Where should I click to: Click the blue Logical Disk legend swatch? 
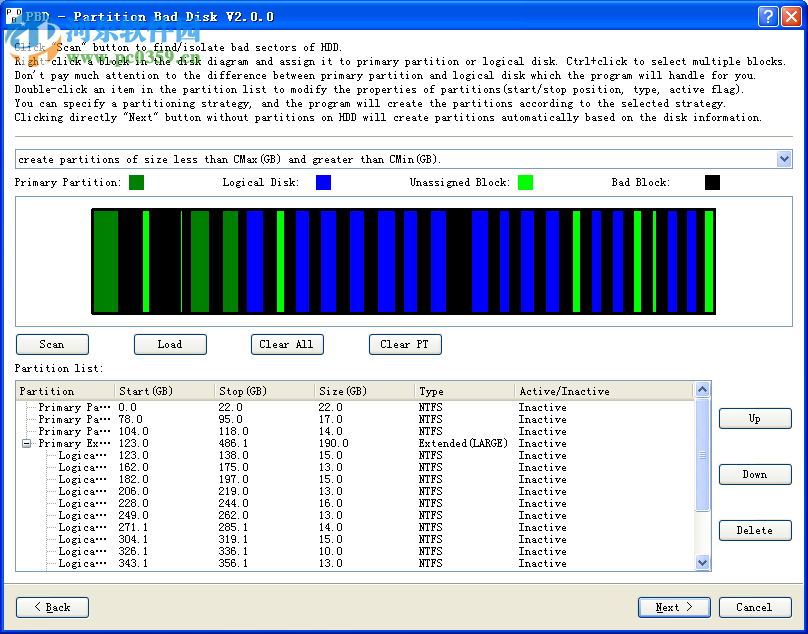(323, 182)
